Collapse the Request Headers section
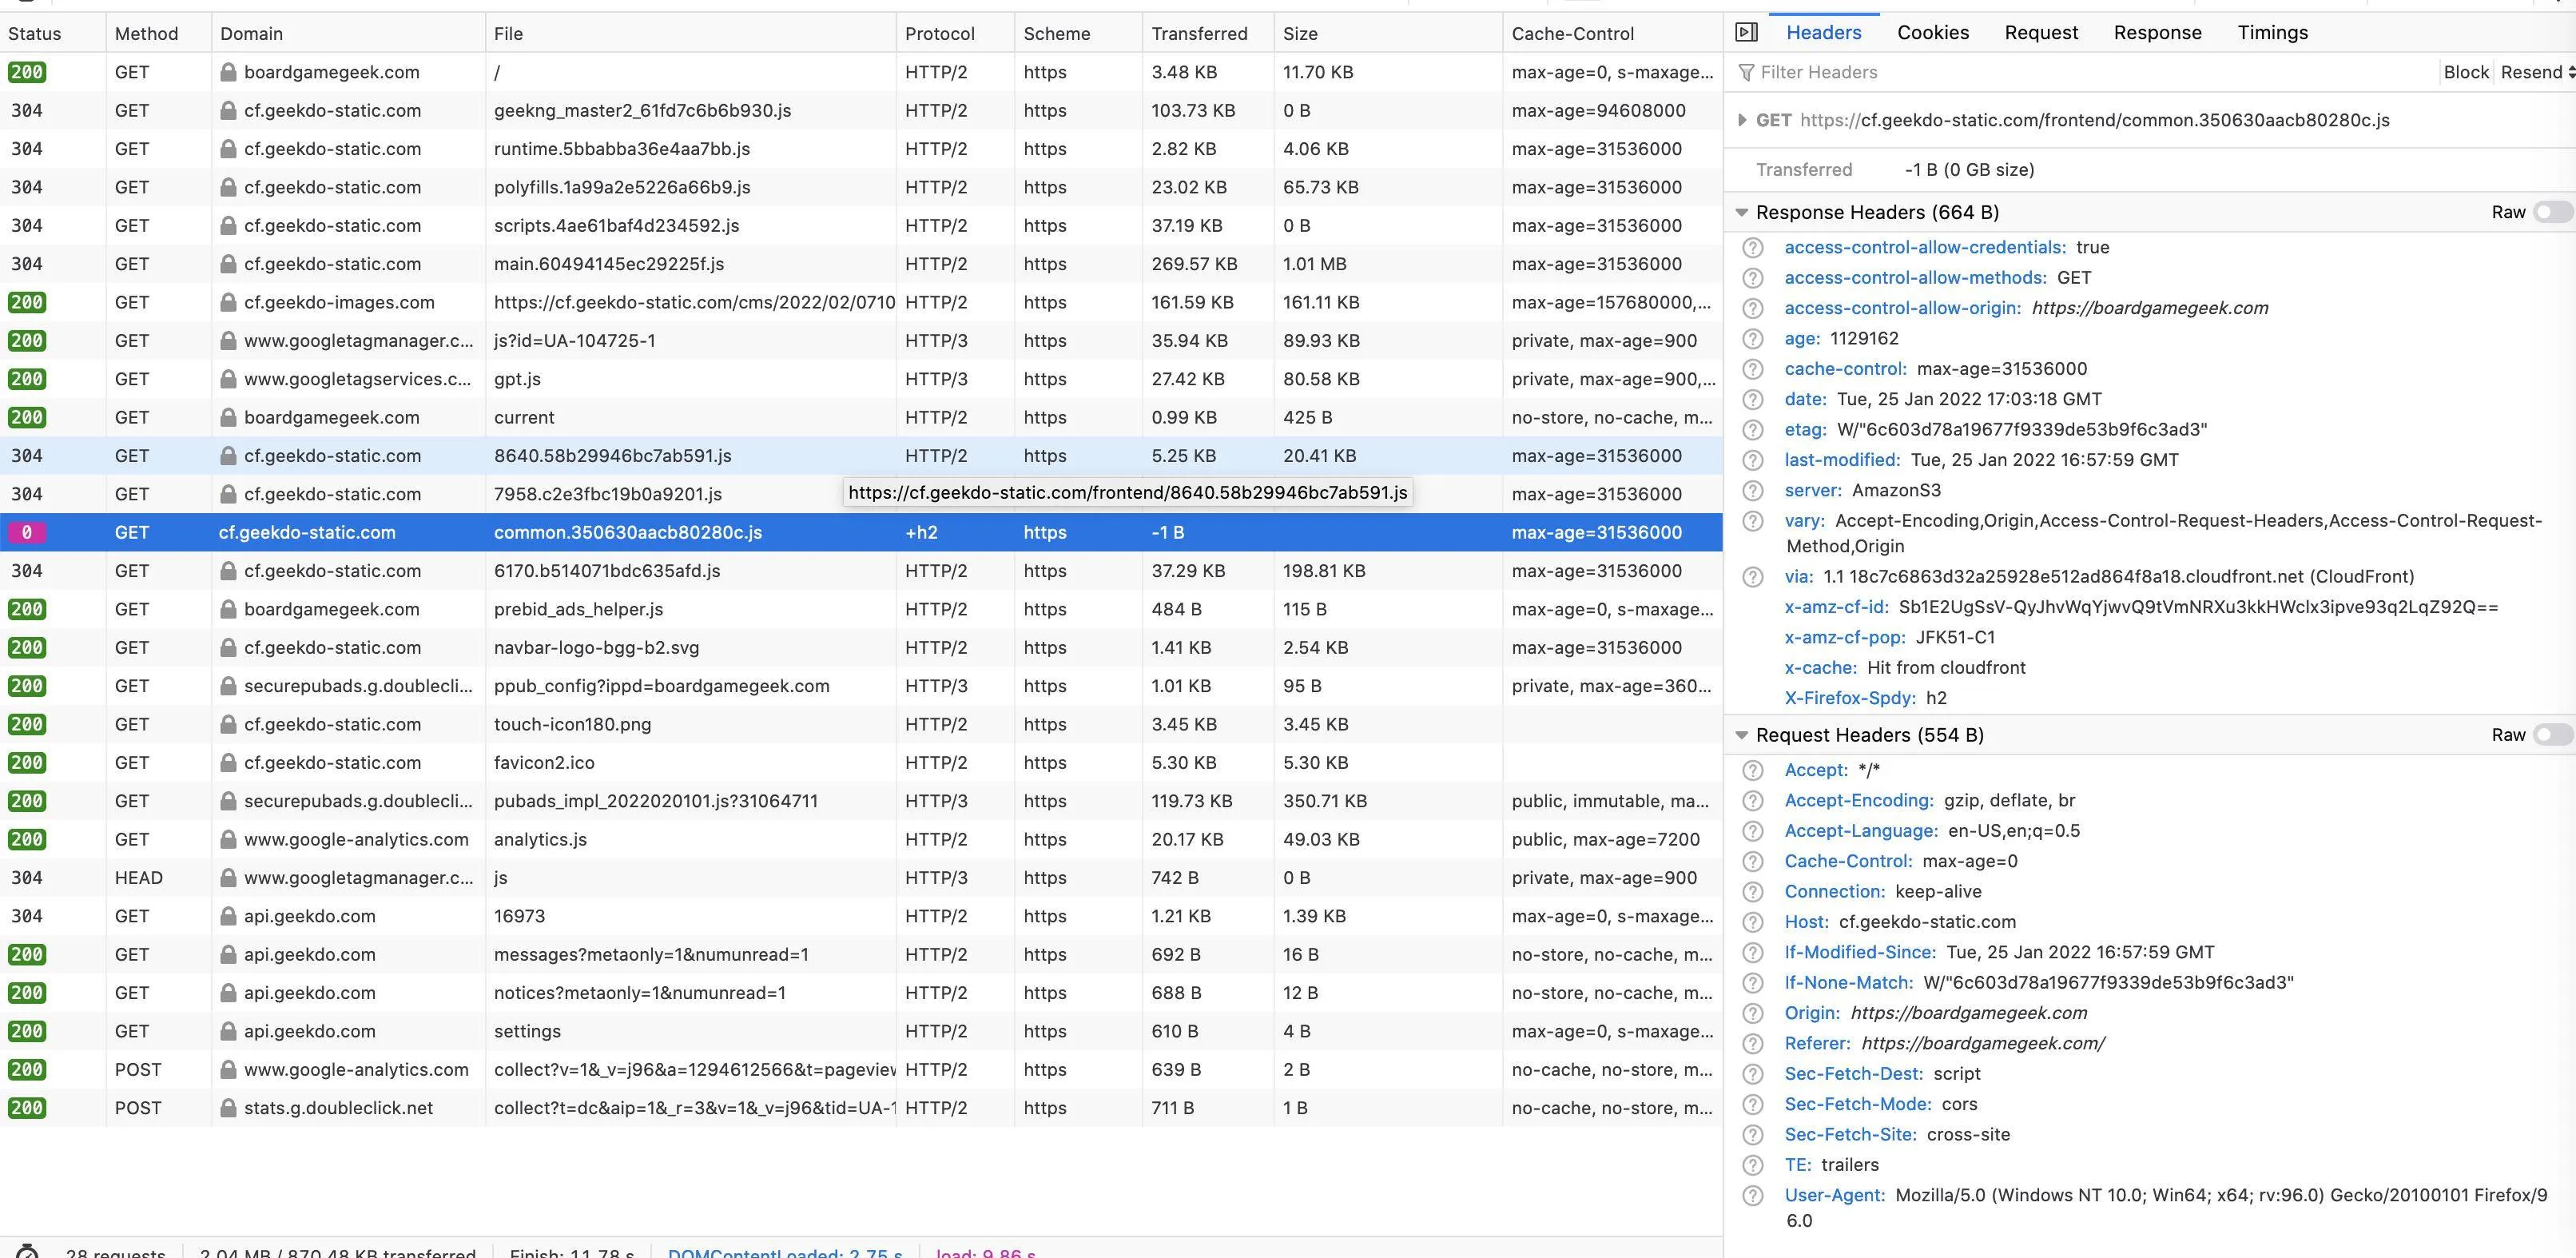Image resolution: width=2576 pixels, height=1258 pixels. tap(1741, 735)
